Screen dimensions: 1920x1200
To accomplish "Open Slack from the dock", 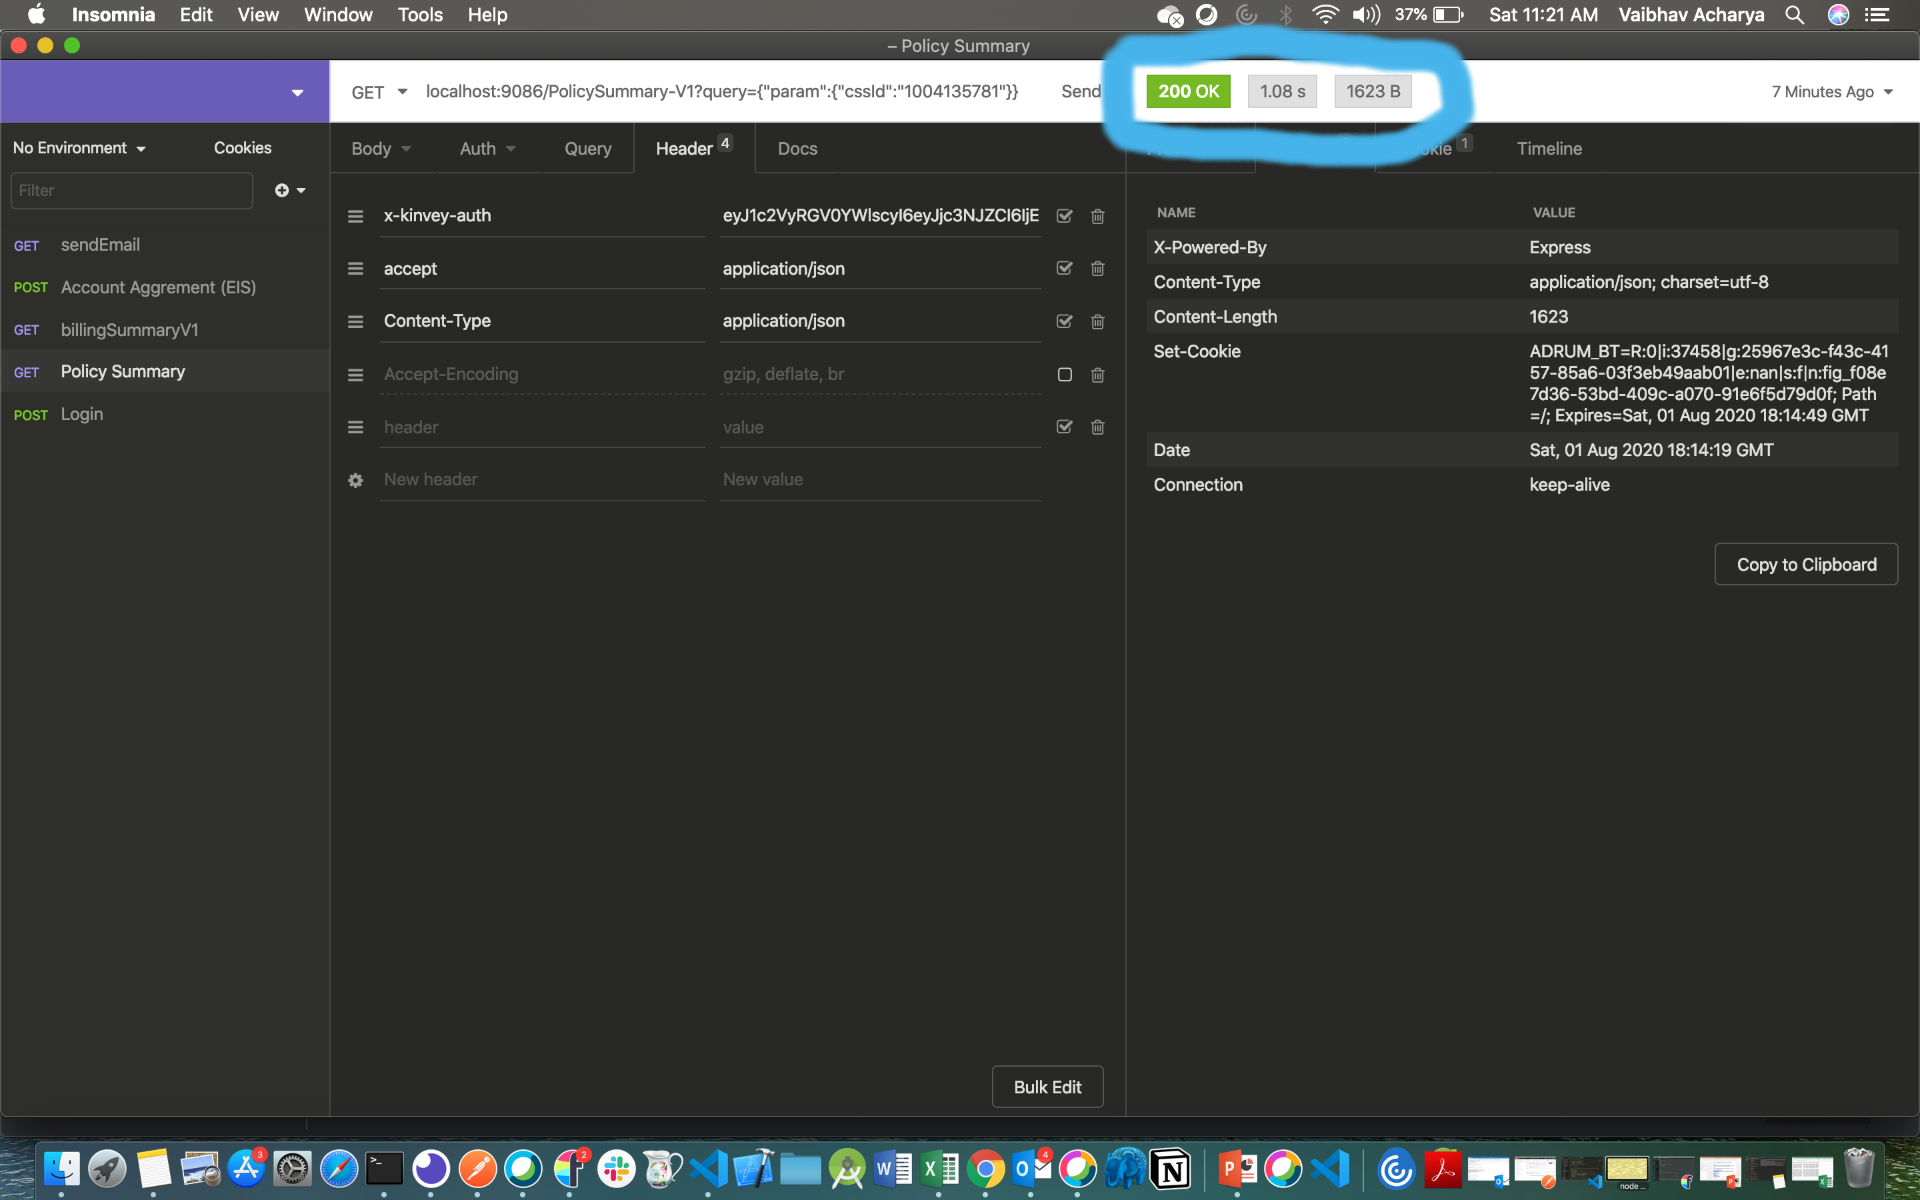I will coord(615,1168).
